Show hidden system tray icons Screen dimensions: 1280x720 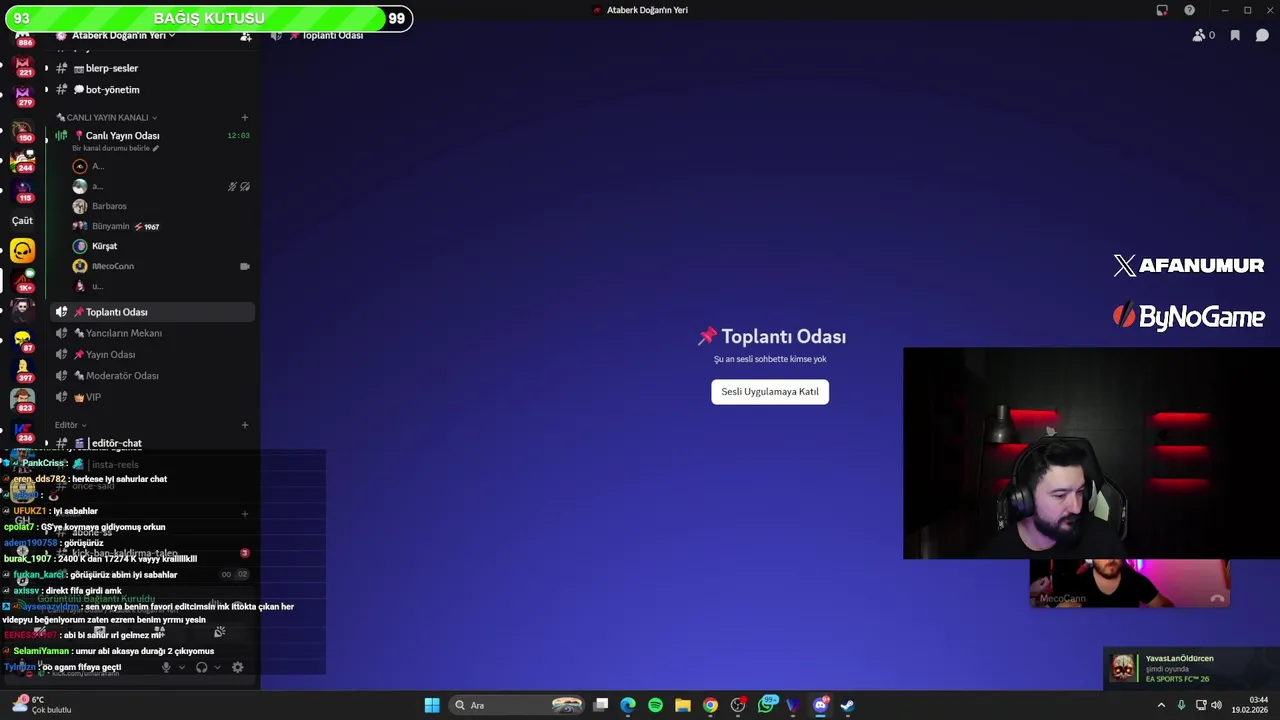click(x=1161, y=705)
